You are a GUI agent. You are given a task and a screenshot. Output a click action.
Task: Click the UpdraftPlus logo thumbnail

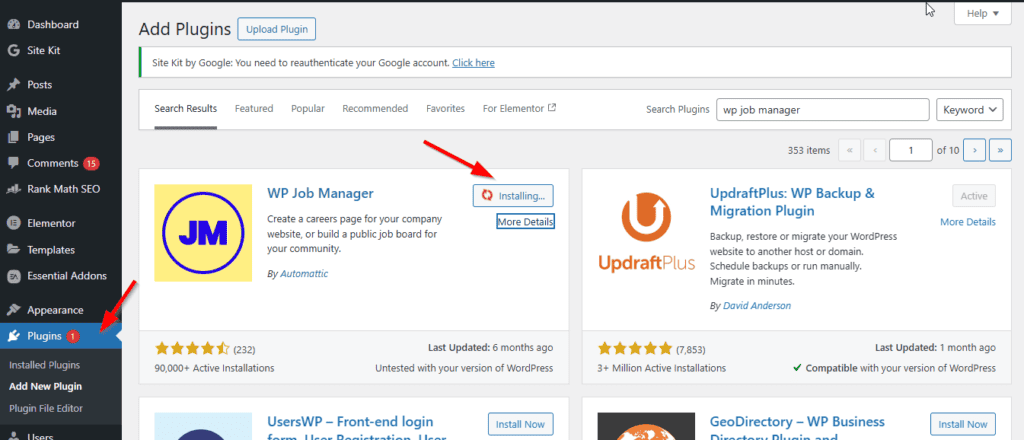click(x=647, y=233)
